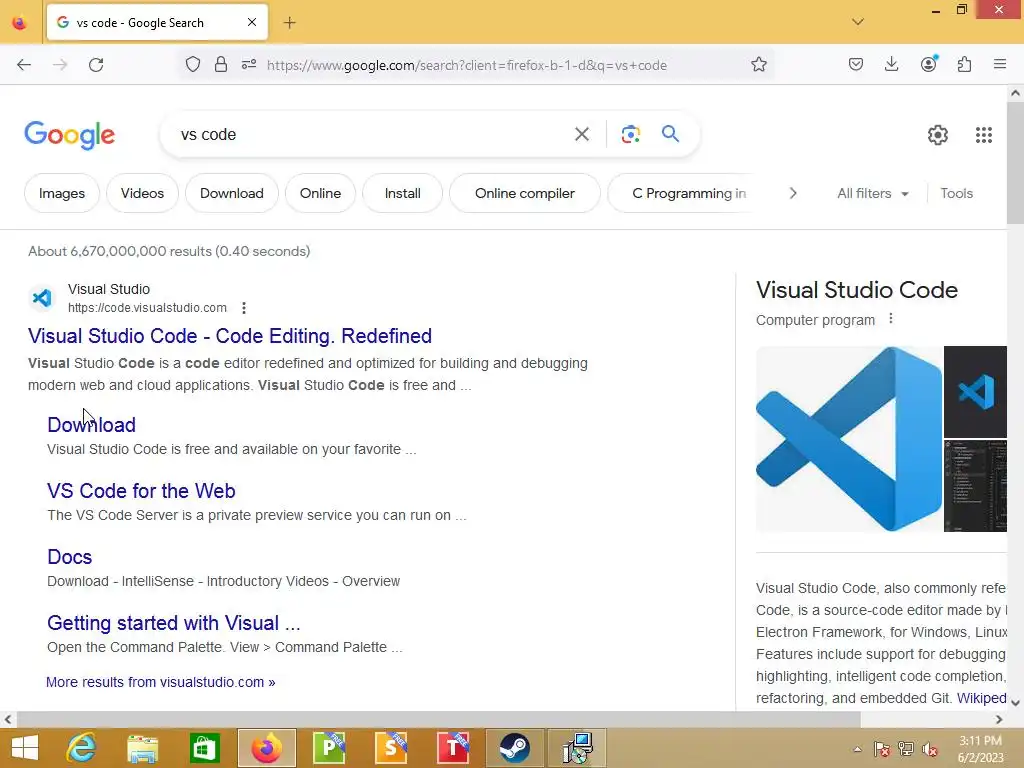Click the magnifier search button
The image size is (1024, 768).
point(670,134)
